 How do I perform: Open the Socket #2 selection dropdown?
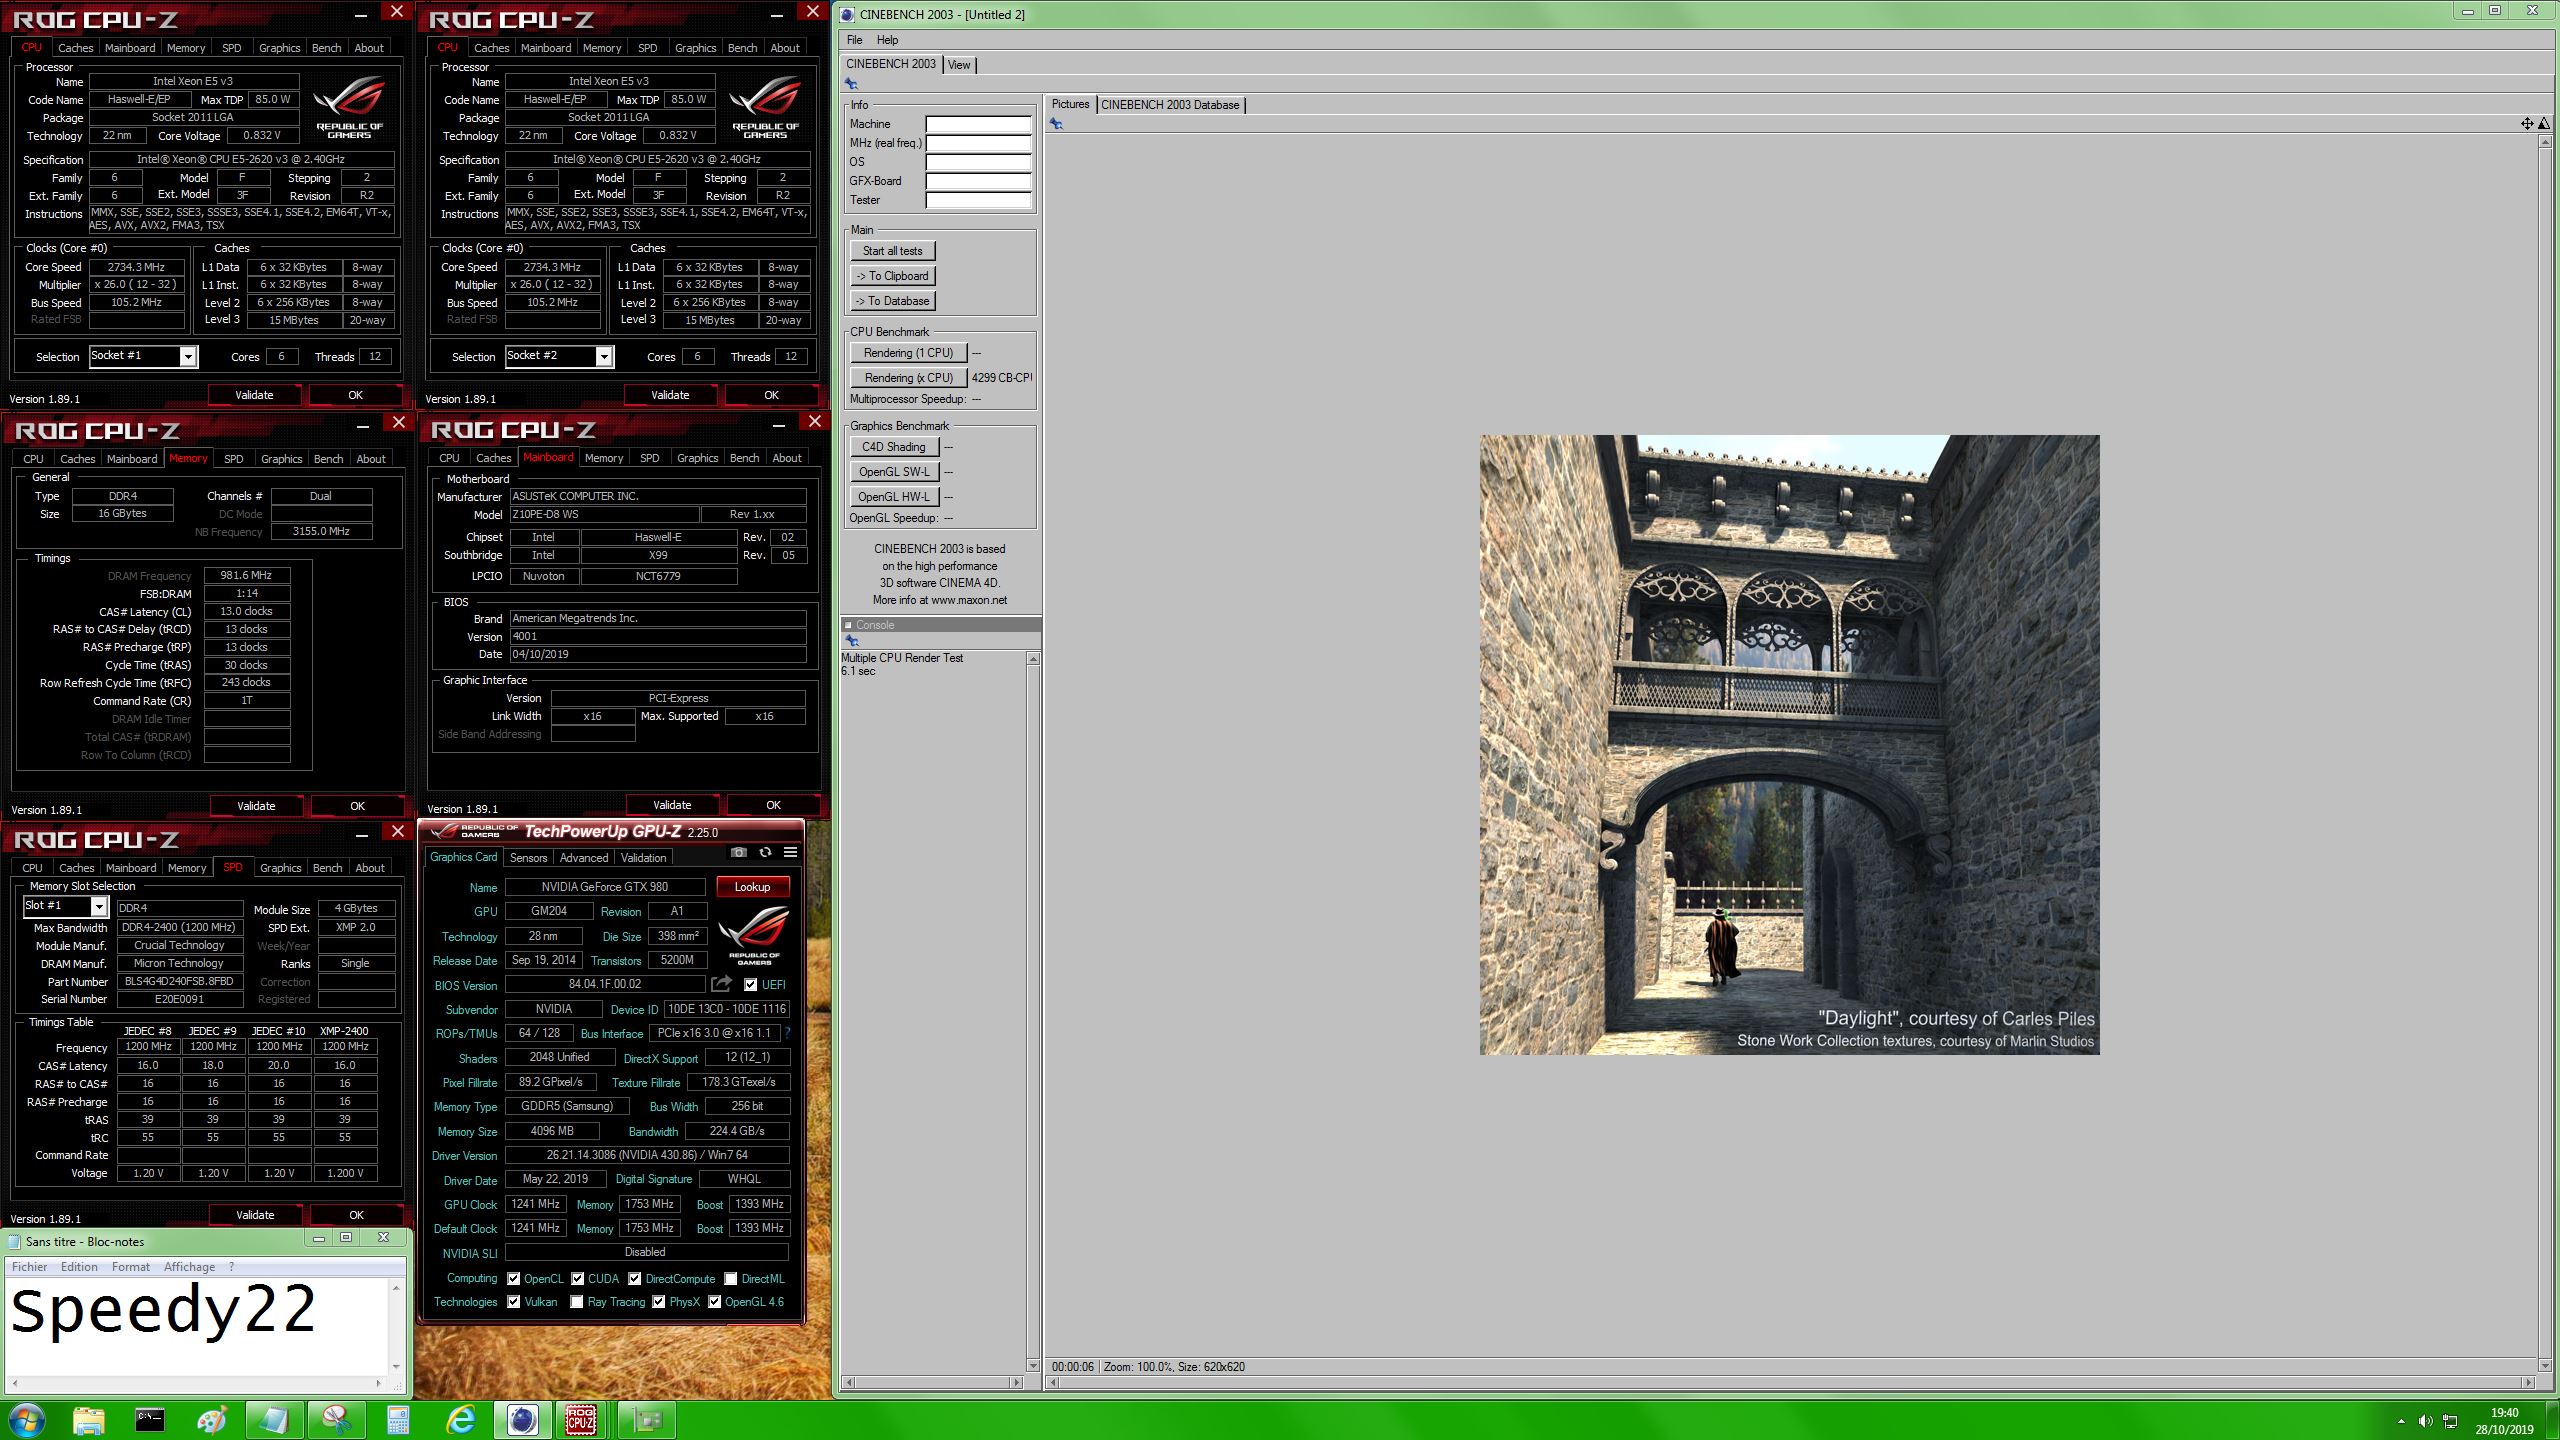point(603,356)
